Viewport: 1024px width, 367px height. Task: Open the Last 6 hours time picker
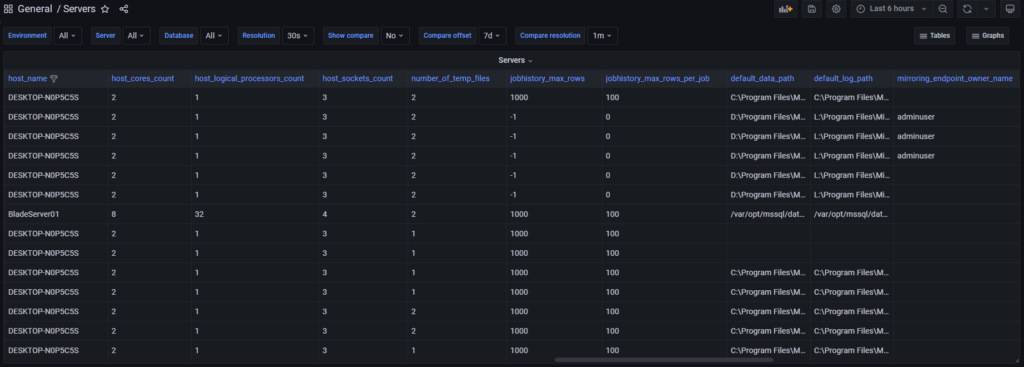[x=891, y=9]
